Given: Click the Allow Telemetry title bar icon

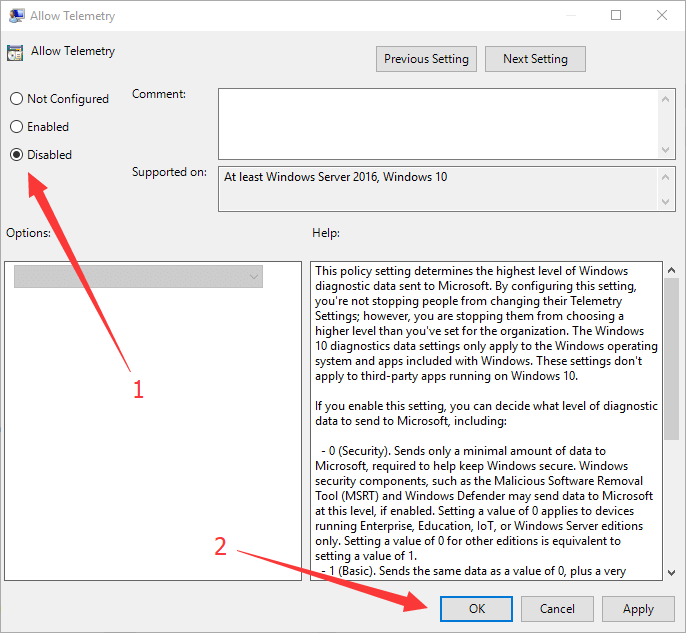Looking at the screenshot, I should (x=17, y=16).
